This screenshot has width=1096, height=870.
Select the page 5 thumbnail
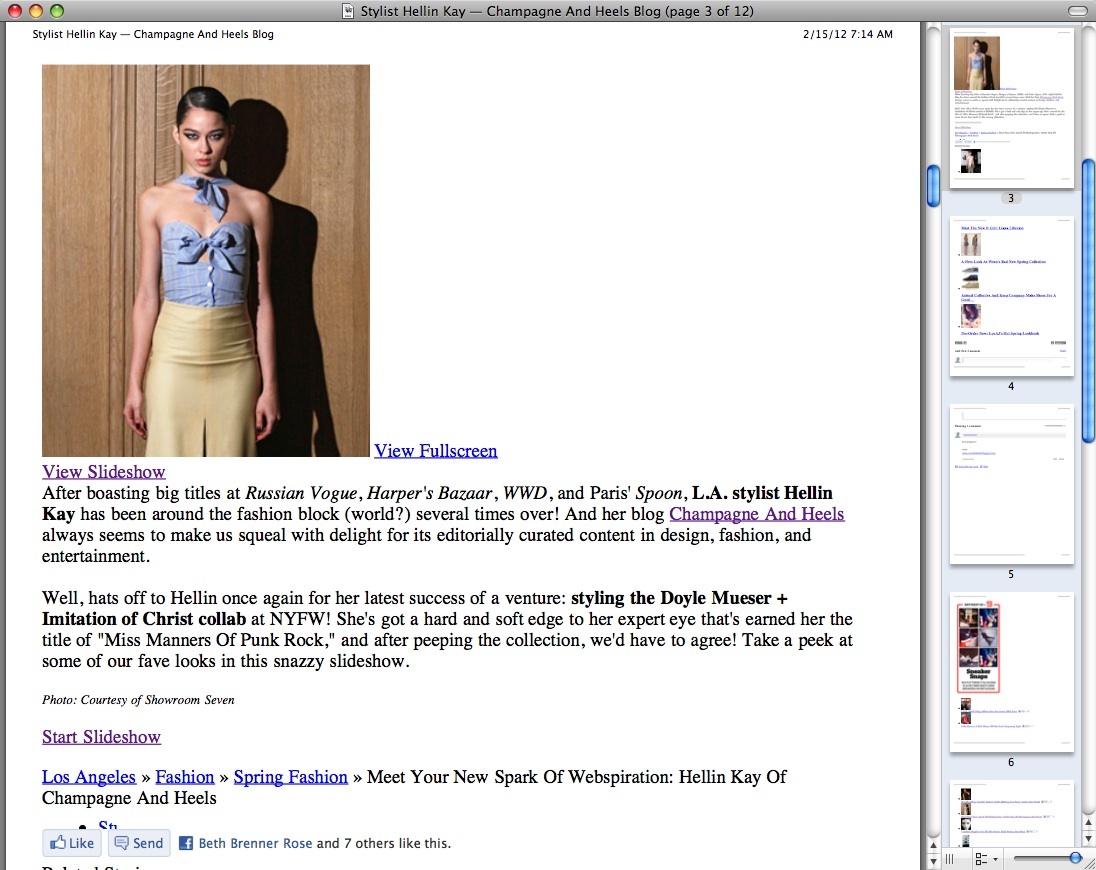tap(1011, 484)
